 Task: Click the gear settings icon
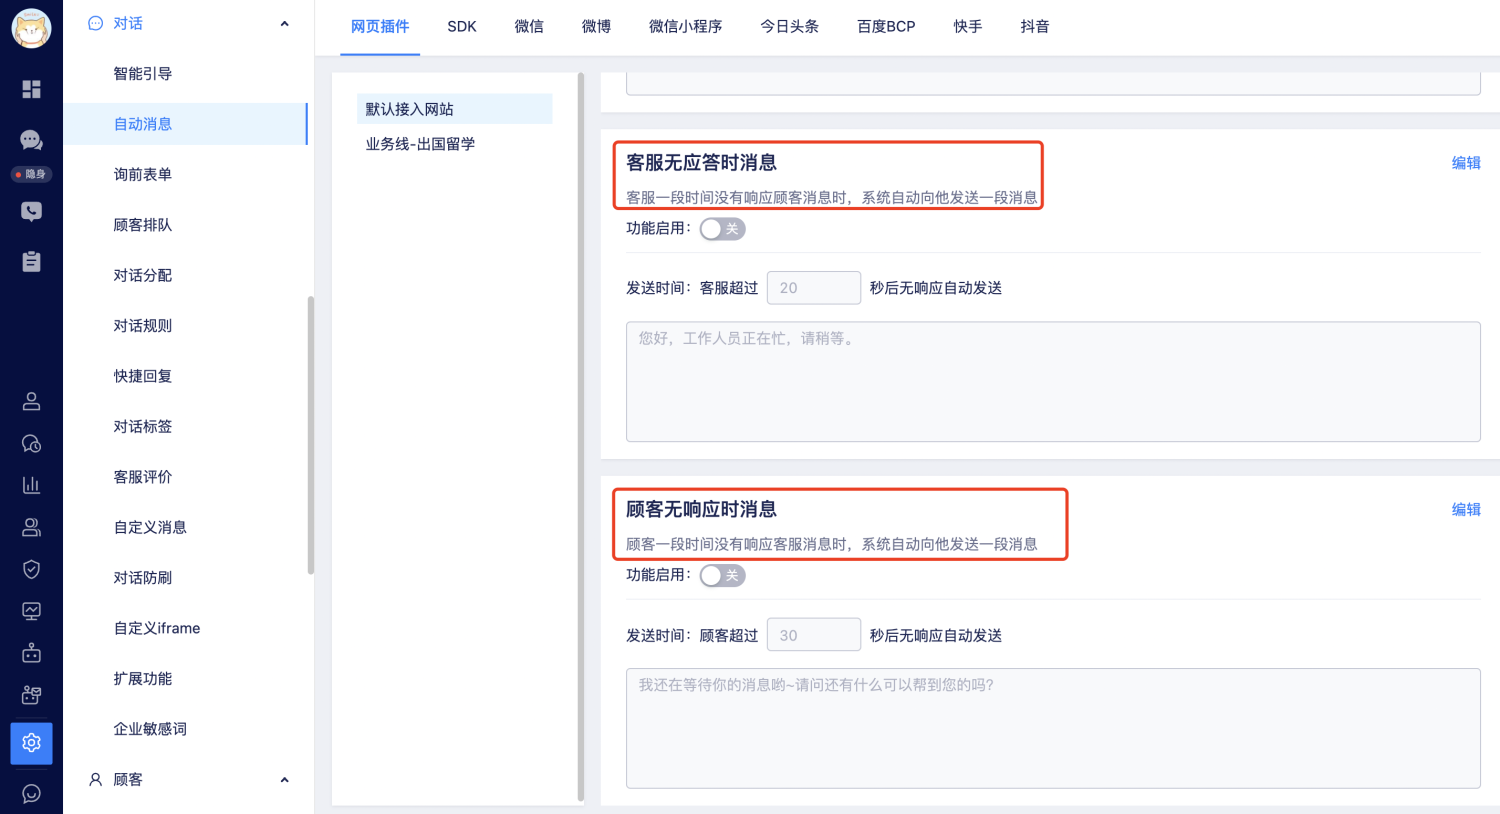(x=31, y=743)
